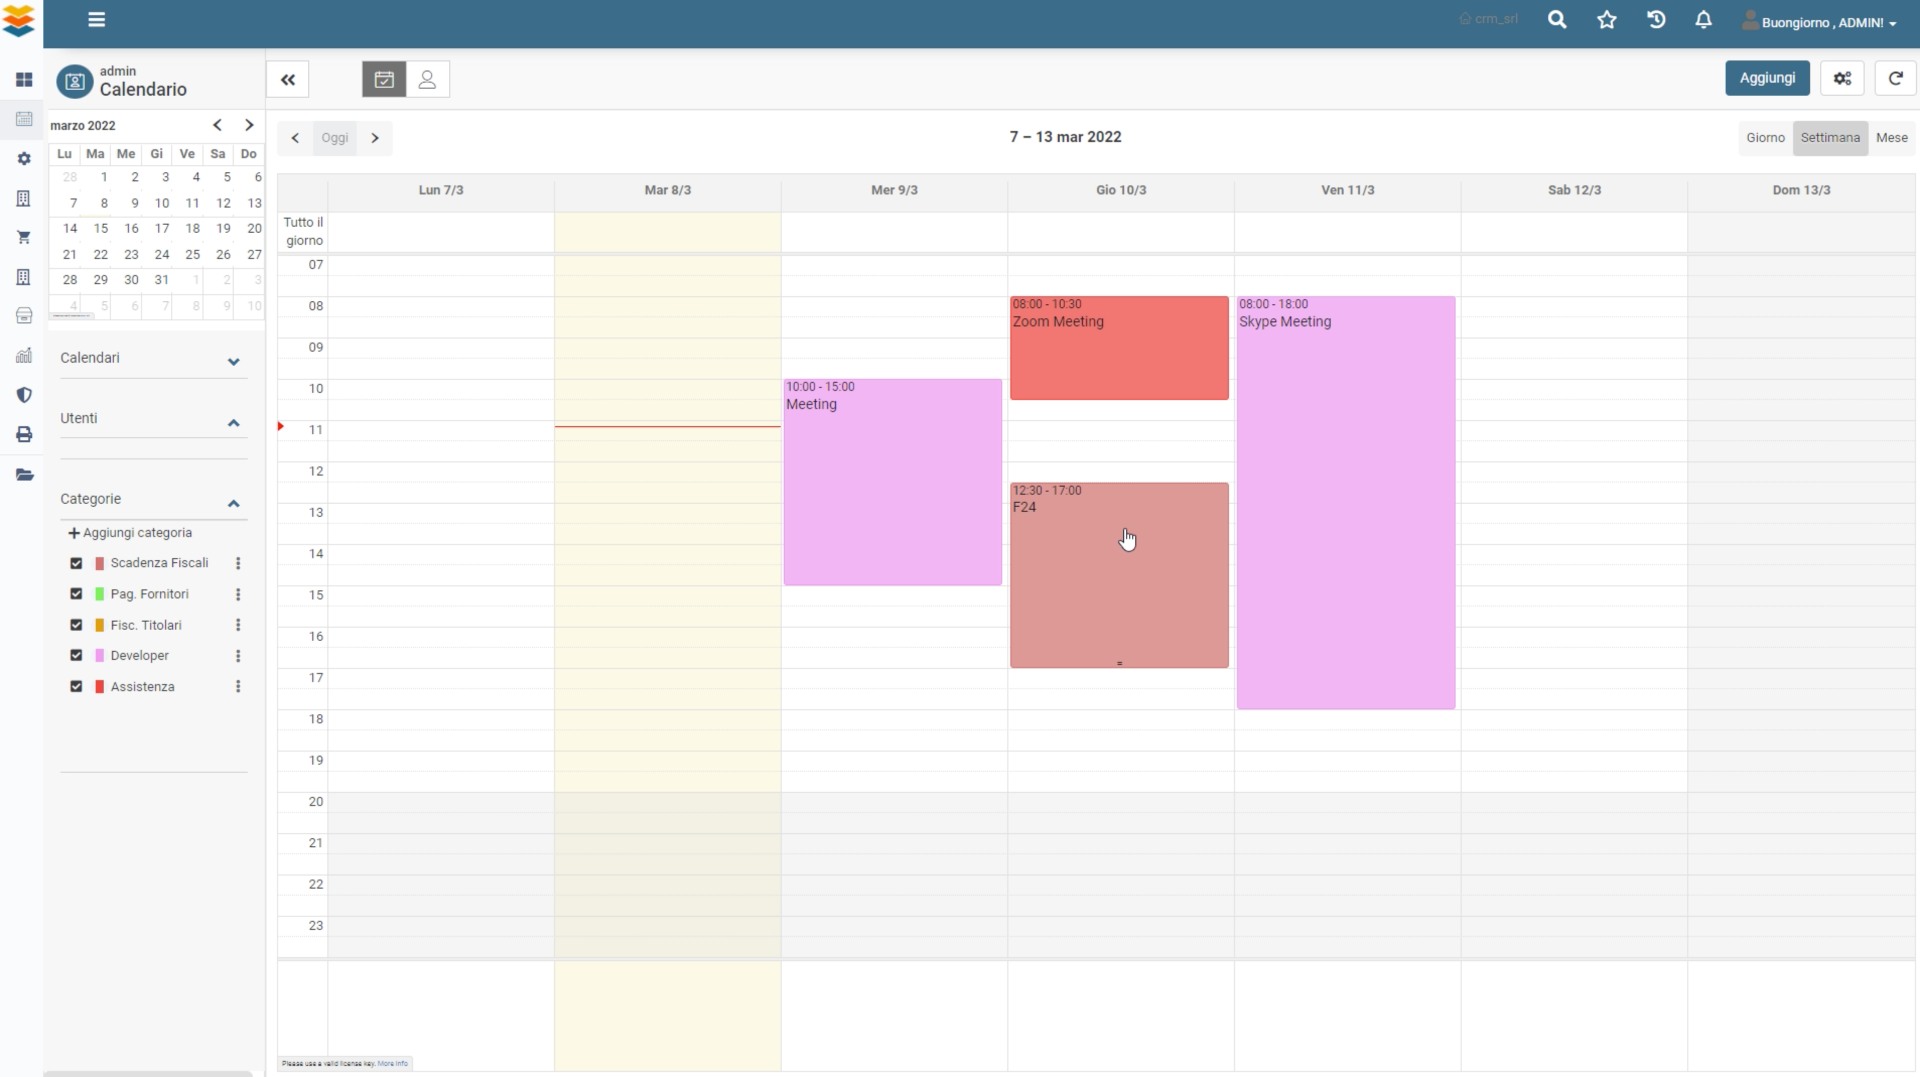Open calendar settings gears icon

pos(1841,78)
